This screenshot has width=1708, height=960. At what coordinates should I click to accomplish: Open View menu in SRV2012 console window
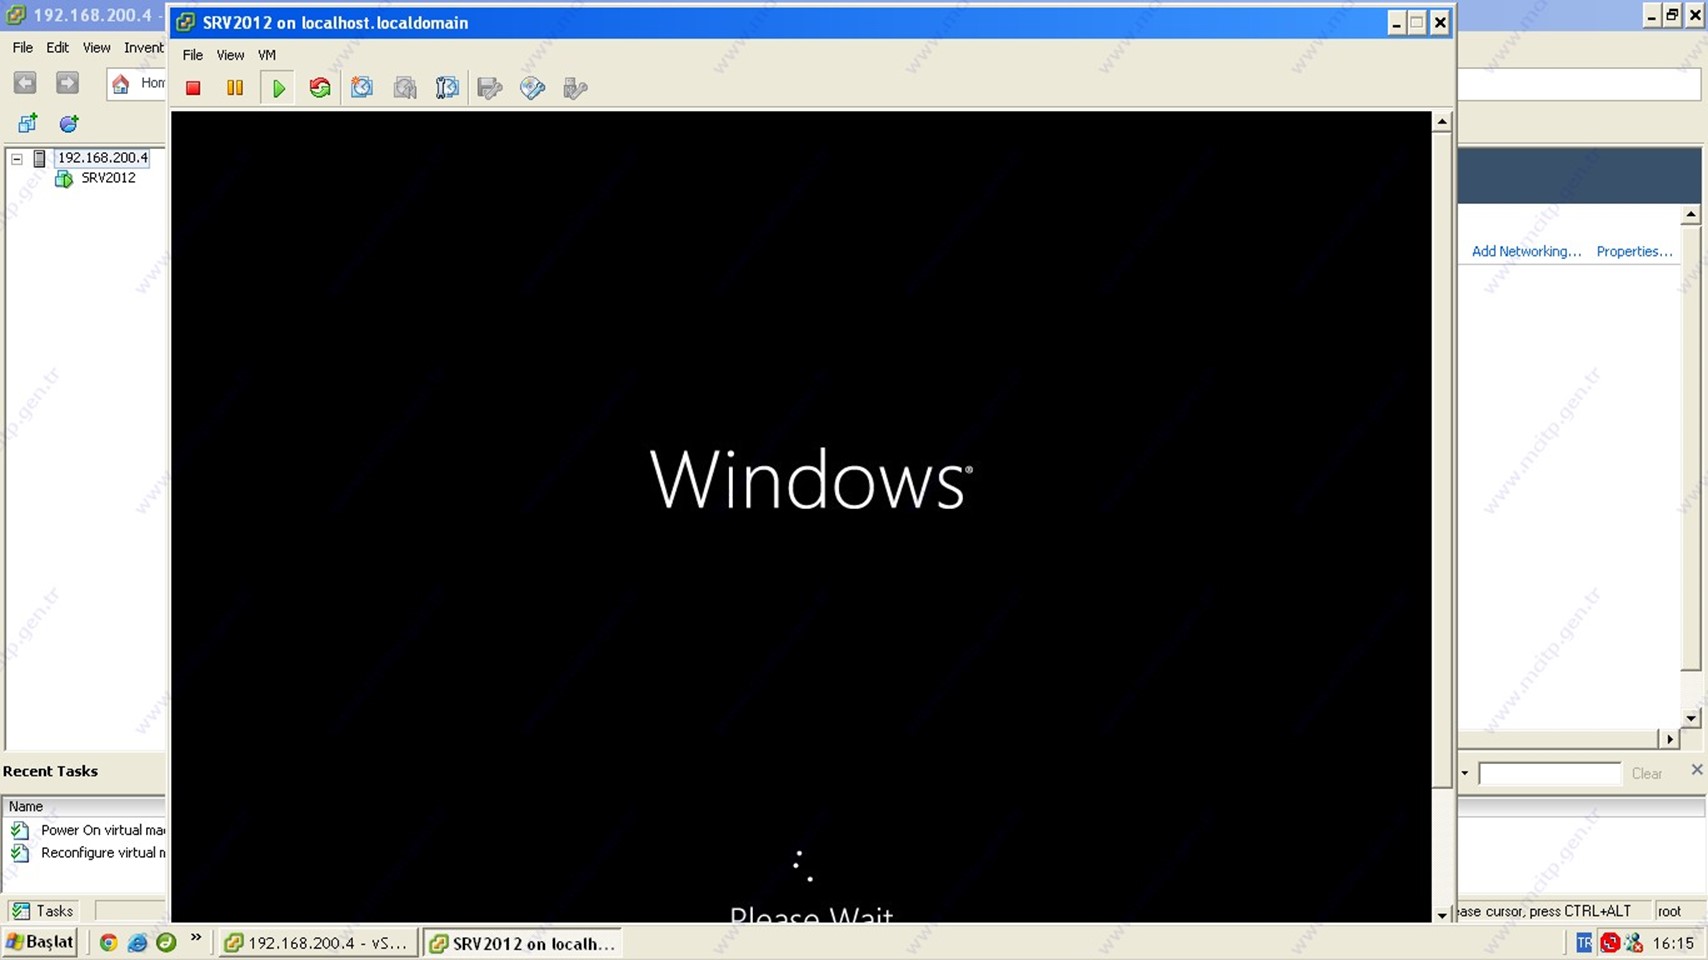click(x=230, y=55)
